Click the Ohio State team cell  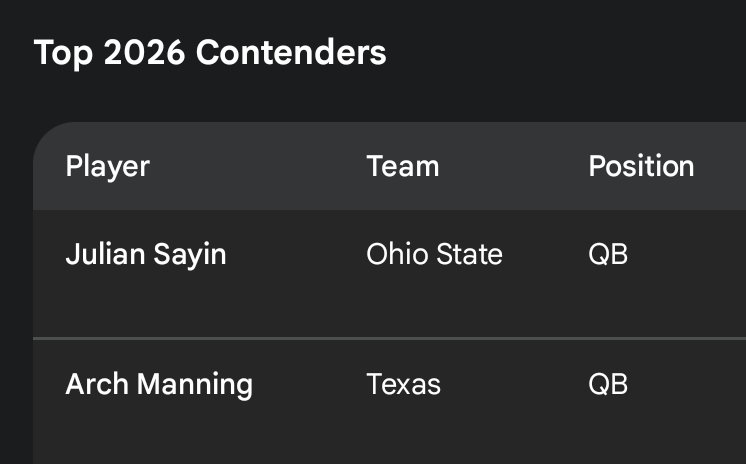[434, 255]
